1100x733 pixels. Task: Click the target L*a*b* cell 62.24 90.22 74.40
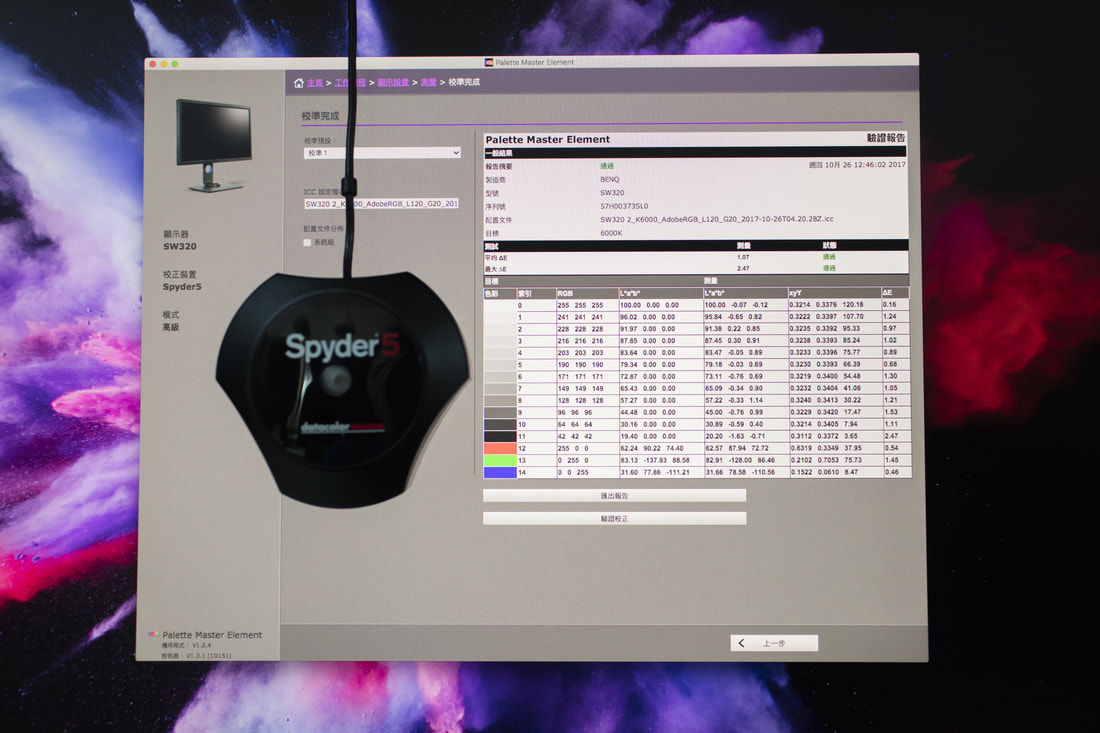[x=652, y=448]
